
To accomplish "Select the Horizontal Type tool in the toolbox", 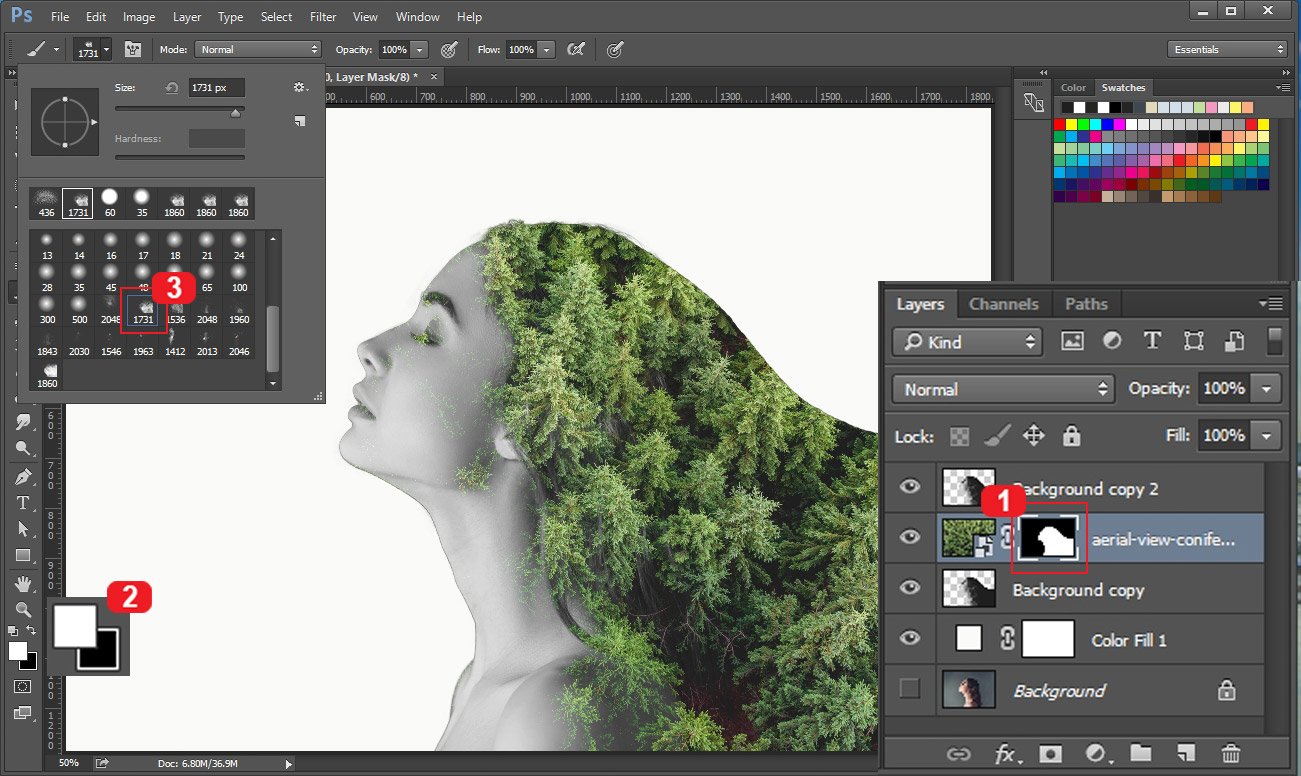I will click(x=22, y=502).
